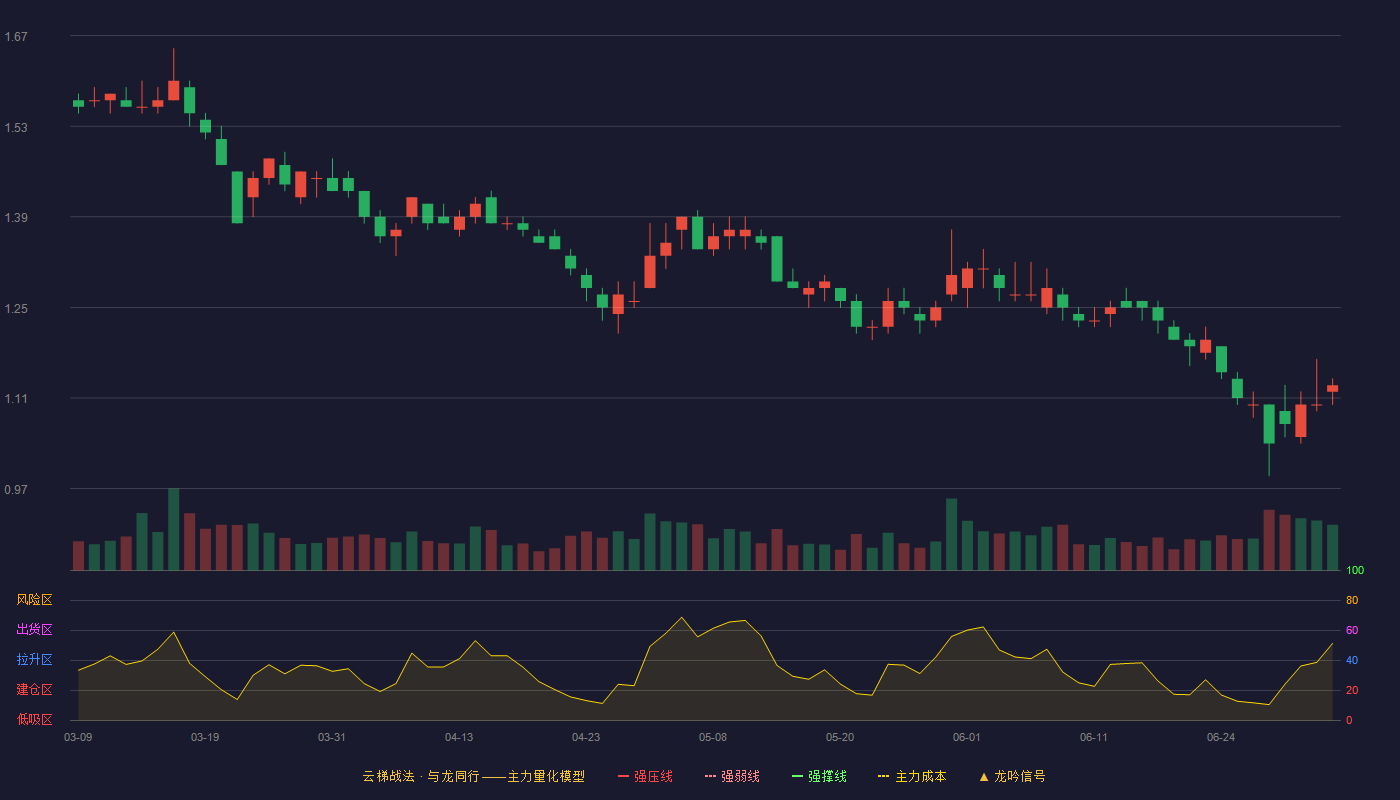Click the 1.53 price axis label

pos(16,127)
